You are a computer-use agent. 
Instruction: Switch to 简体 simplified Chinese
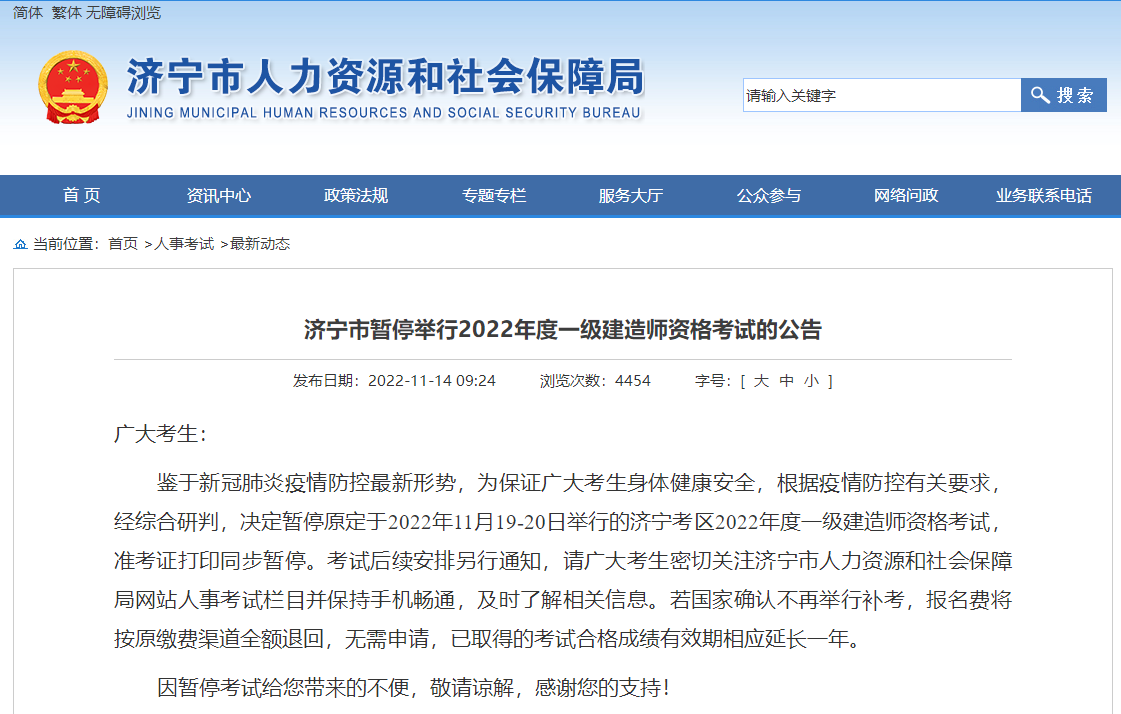point(27,13)
